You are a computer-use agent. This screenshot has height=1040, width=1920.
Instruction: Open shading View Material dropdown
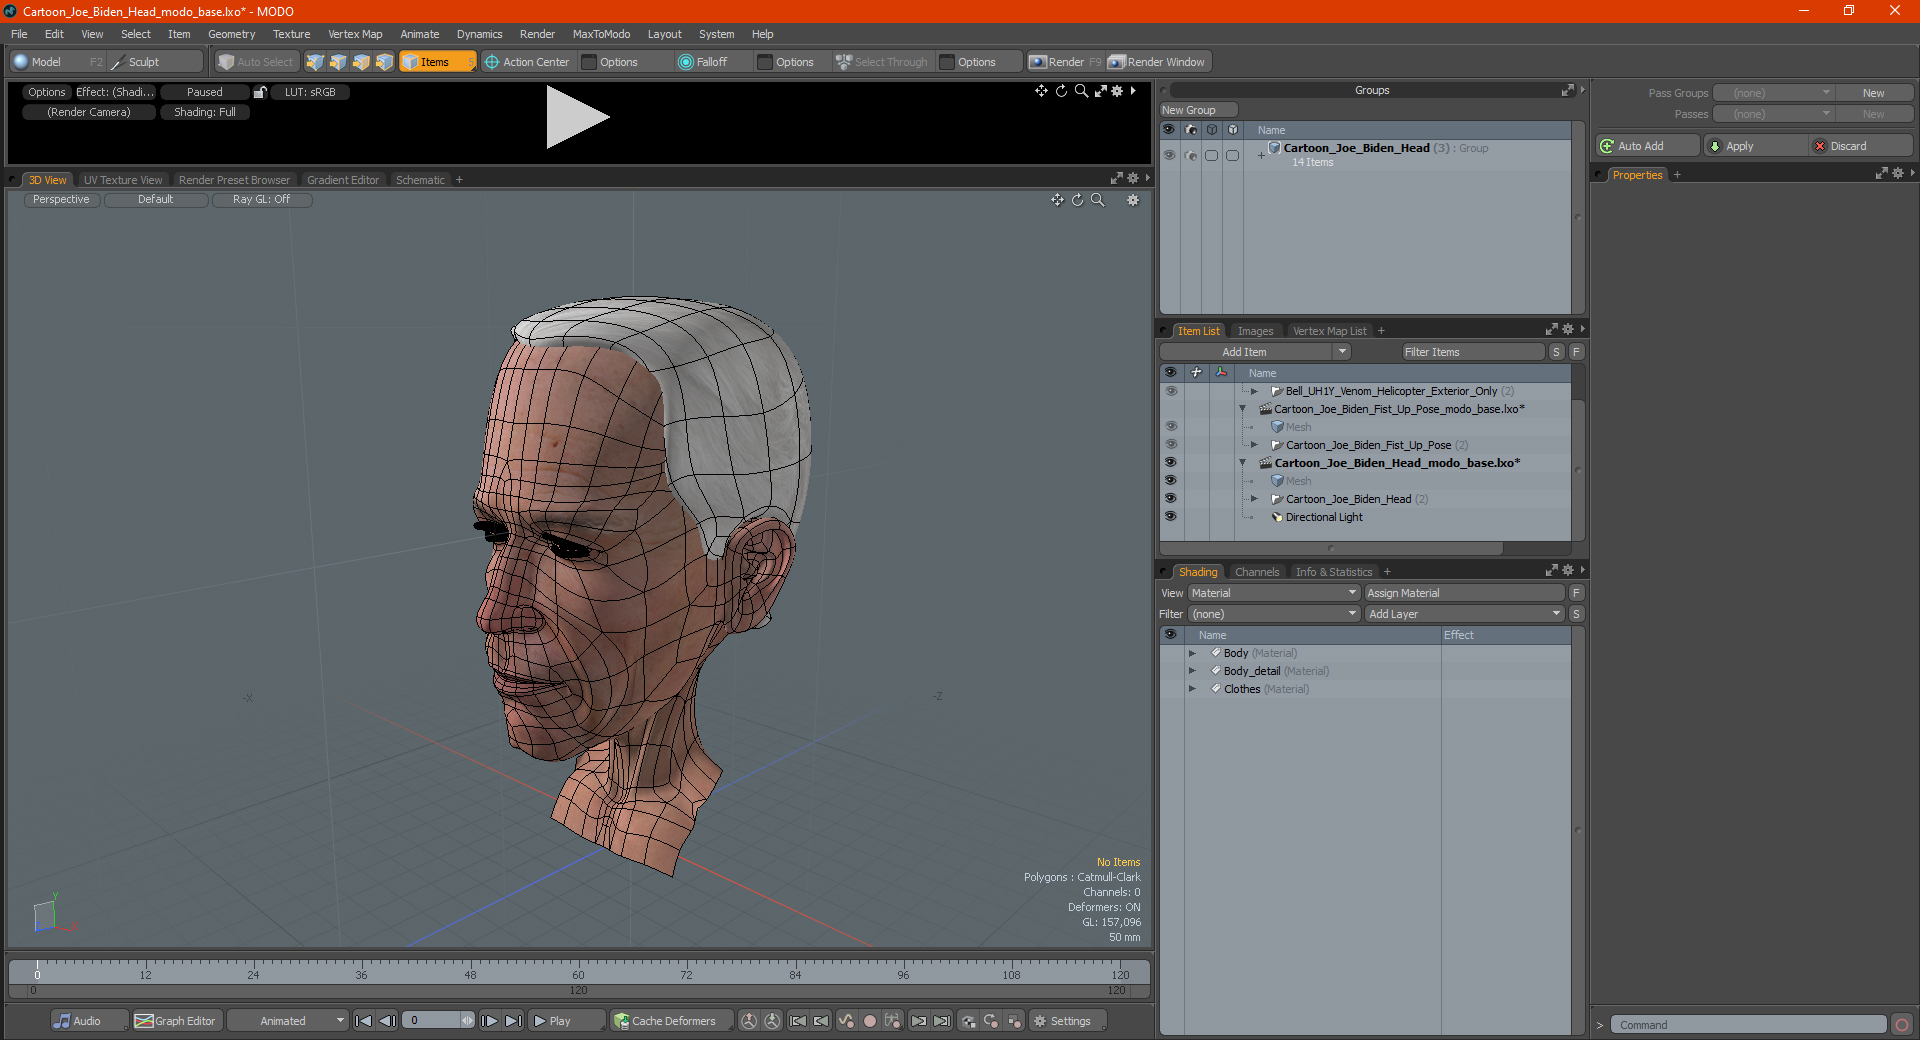coord(1273,593)
